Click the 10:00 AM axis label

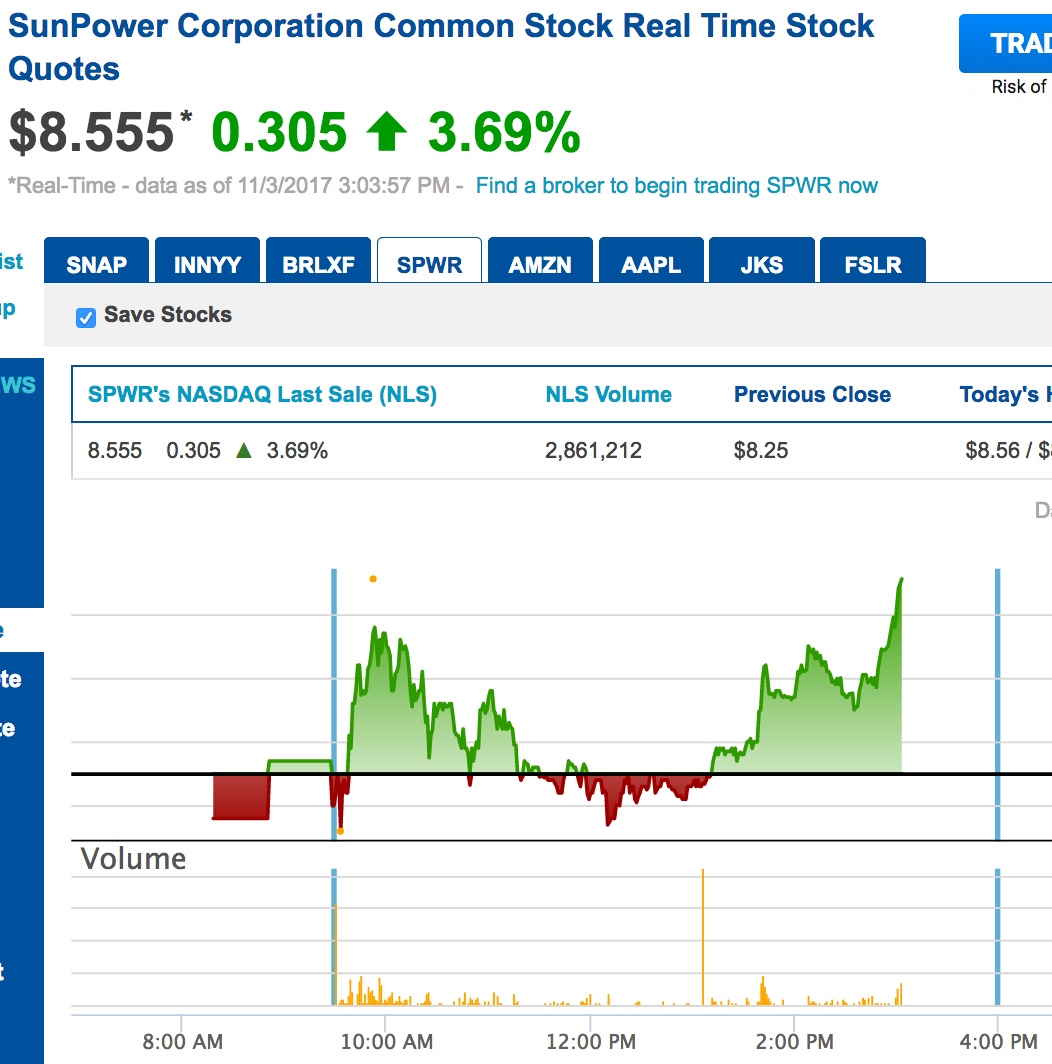386,1041
